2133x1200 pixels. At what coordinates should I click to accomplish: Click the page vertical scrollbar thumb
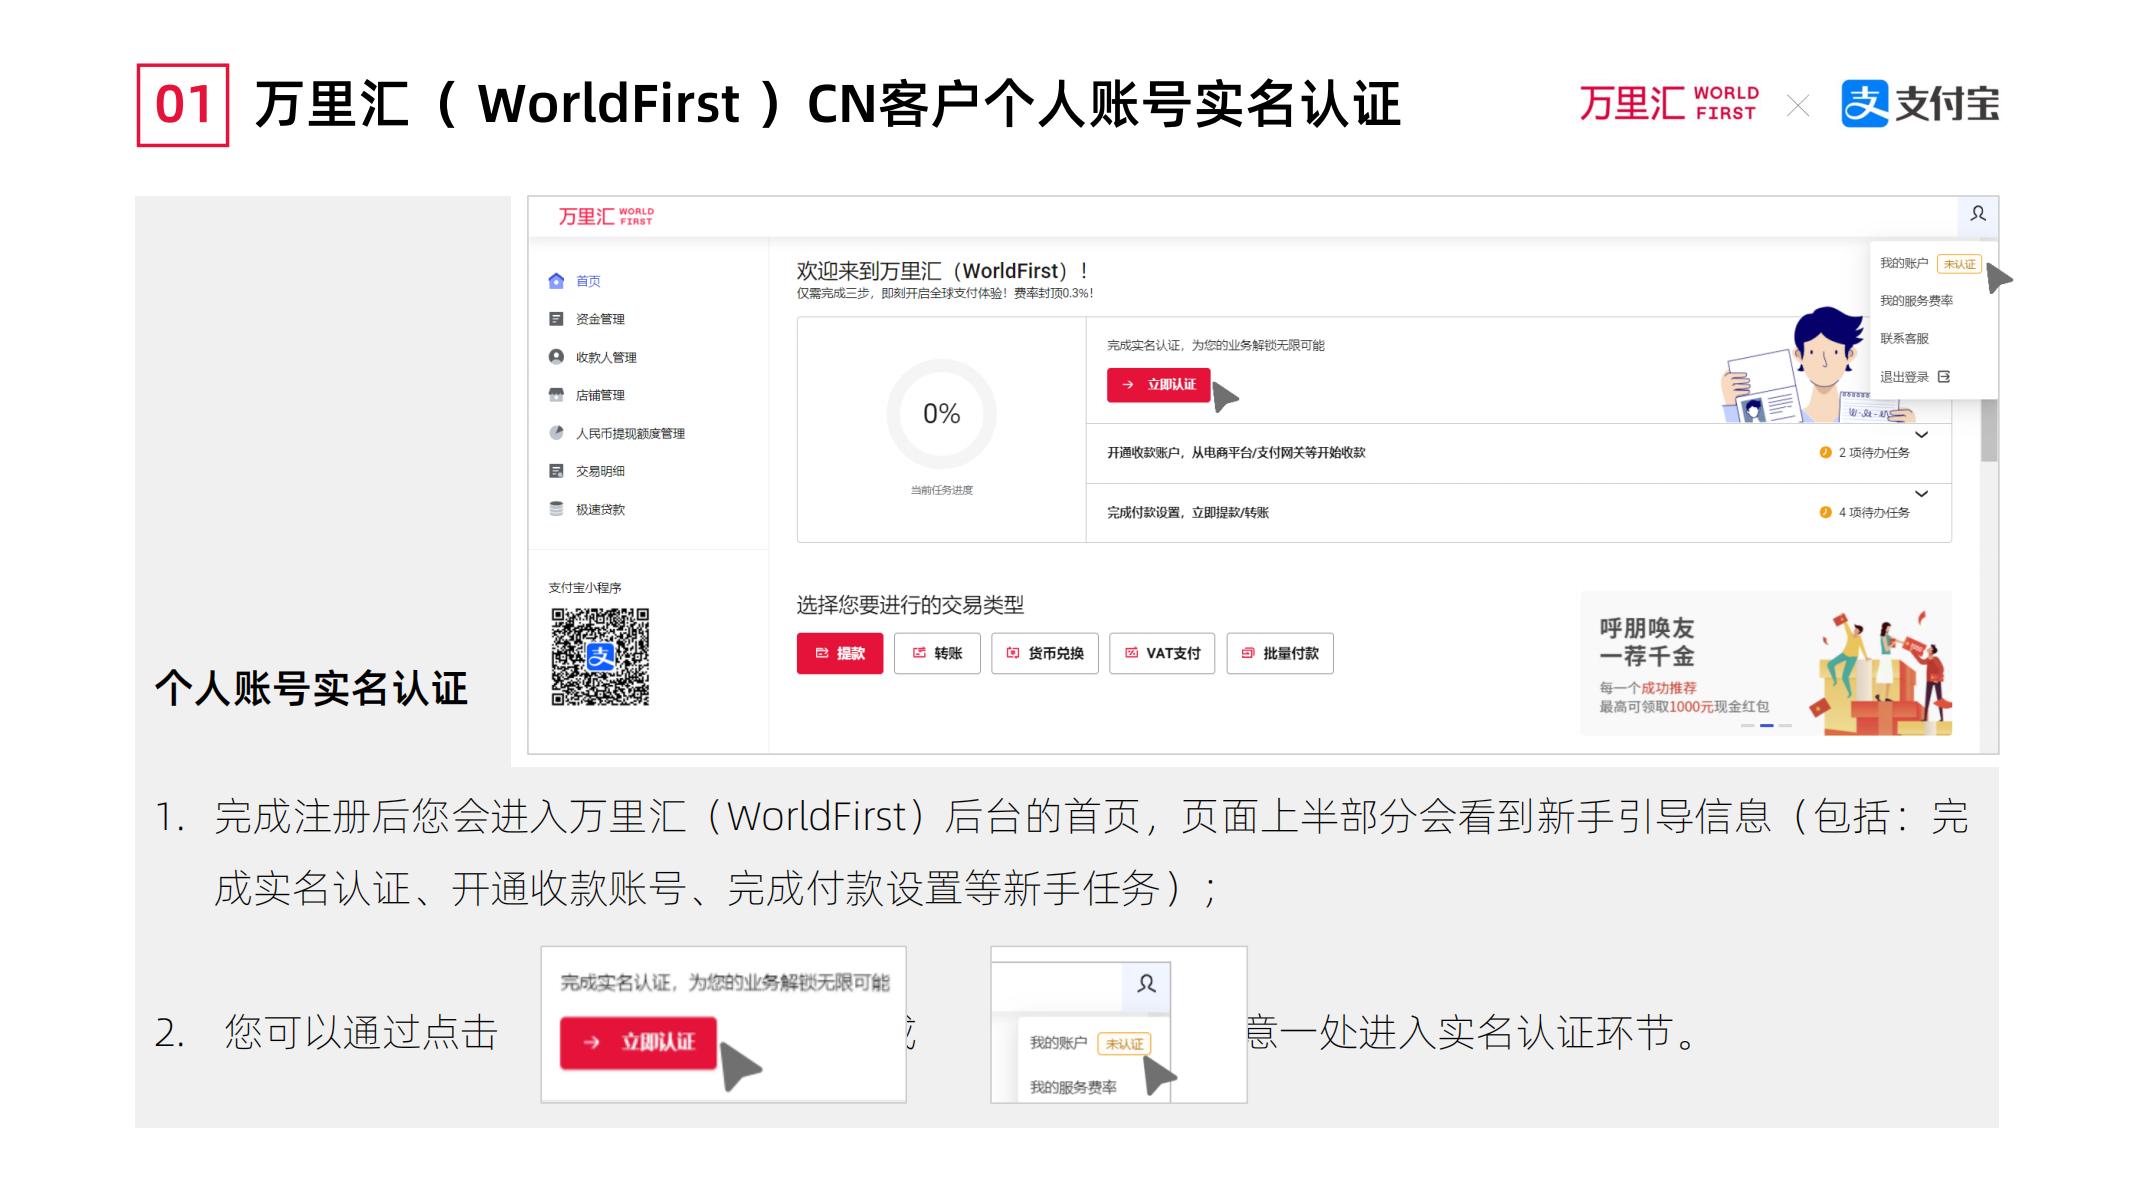click(1989, 429)
